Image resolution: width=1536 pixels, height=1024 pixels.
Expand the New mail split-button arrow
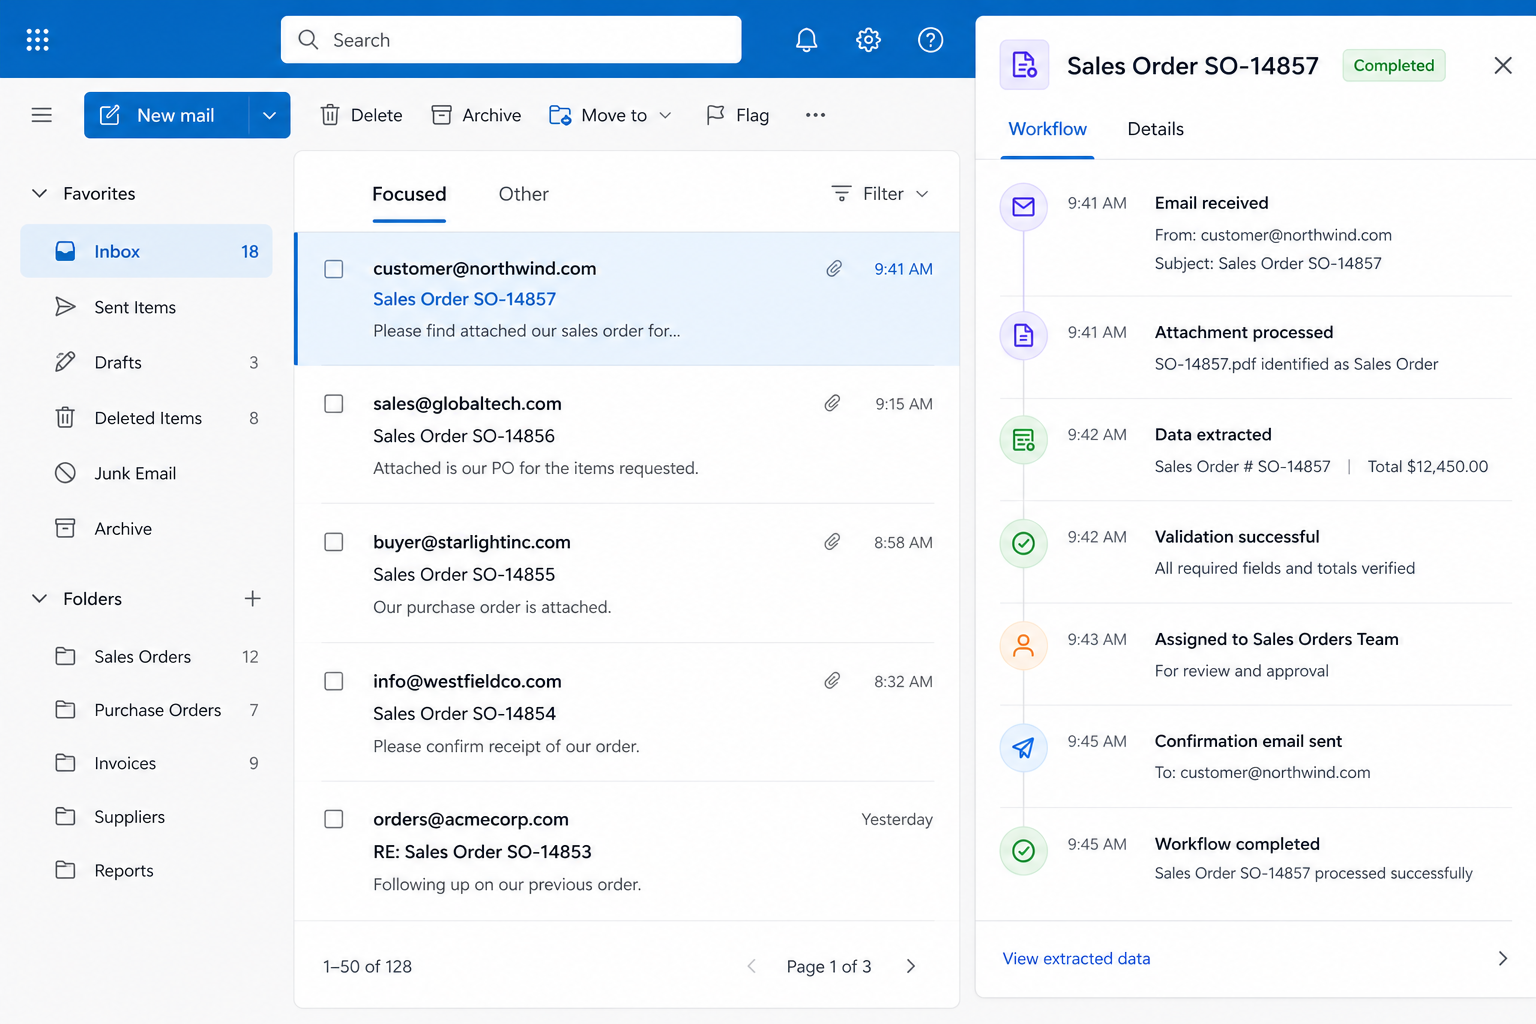(x=268, y=115)
